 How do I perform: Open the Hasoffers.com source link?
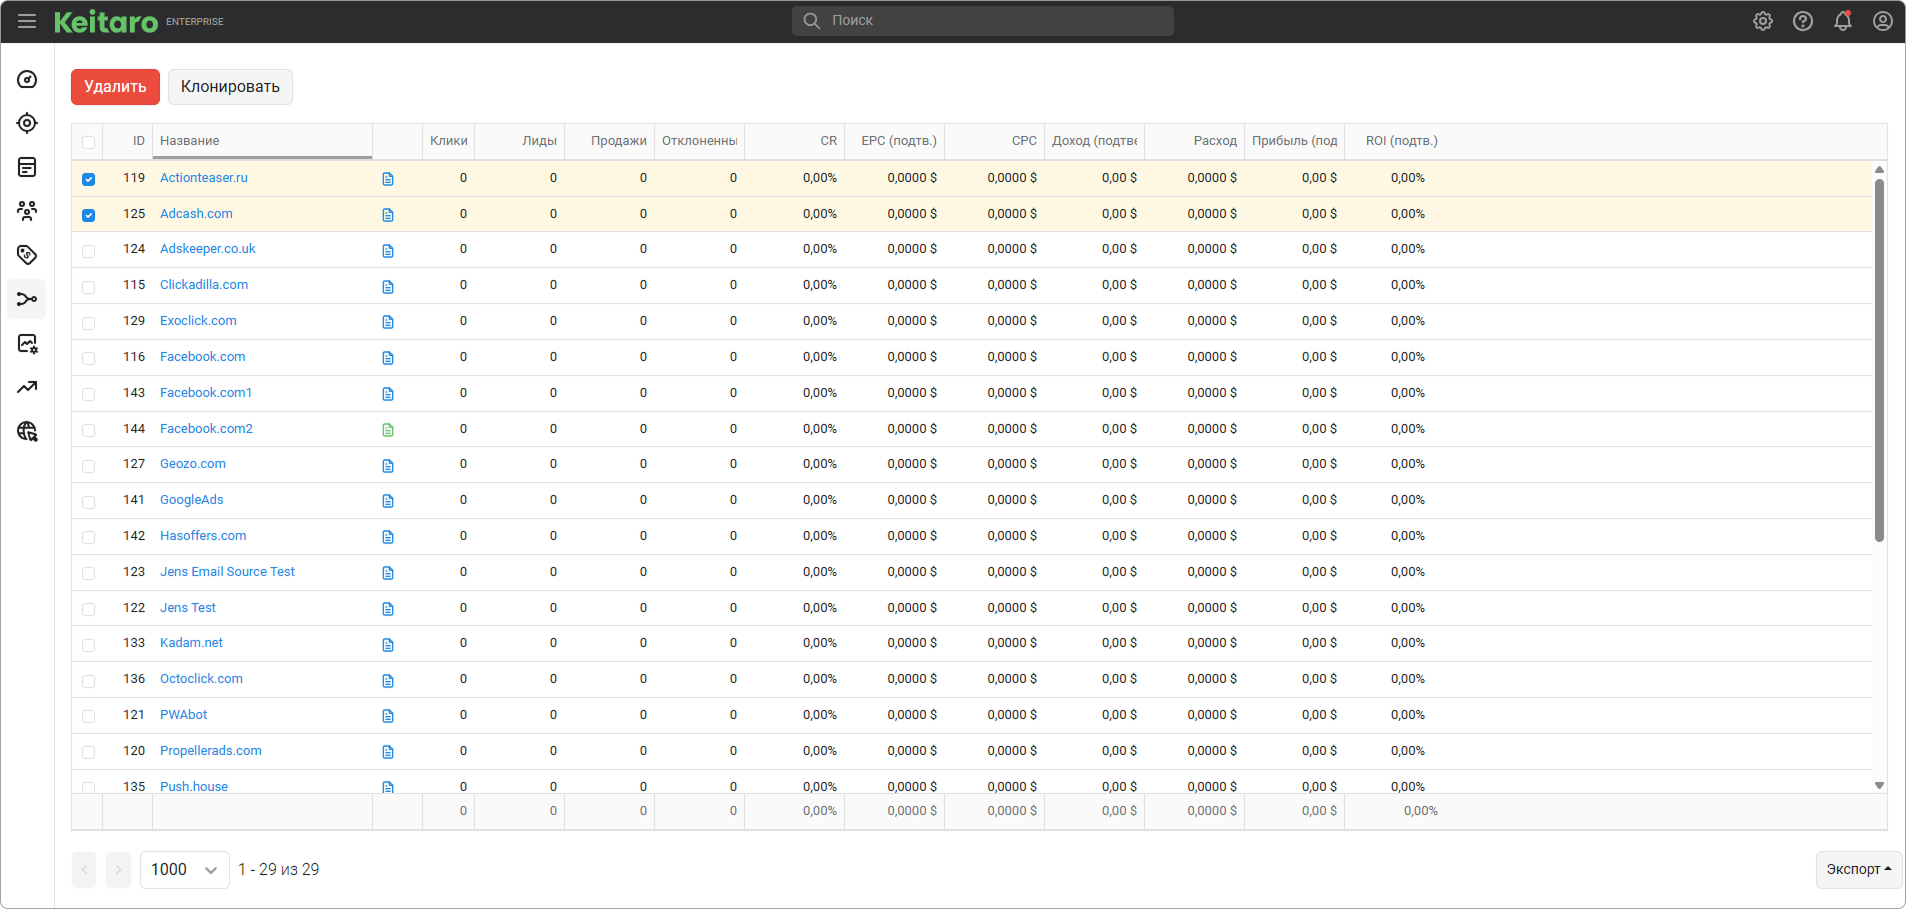(x=203, y=536)
